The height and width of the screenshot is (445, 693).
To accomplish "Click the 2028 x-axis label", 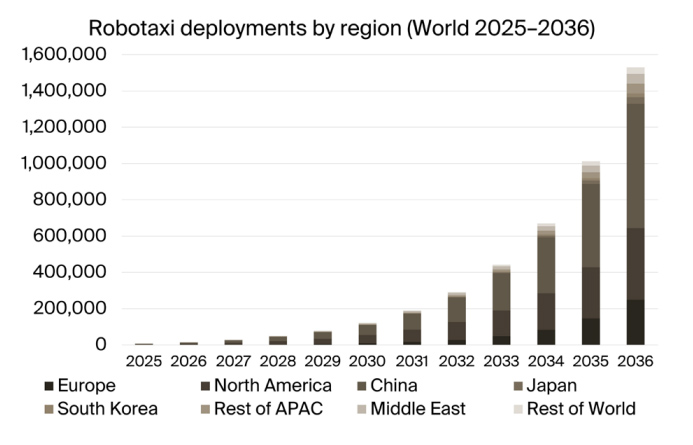I will (x=278, y=361).
